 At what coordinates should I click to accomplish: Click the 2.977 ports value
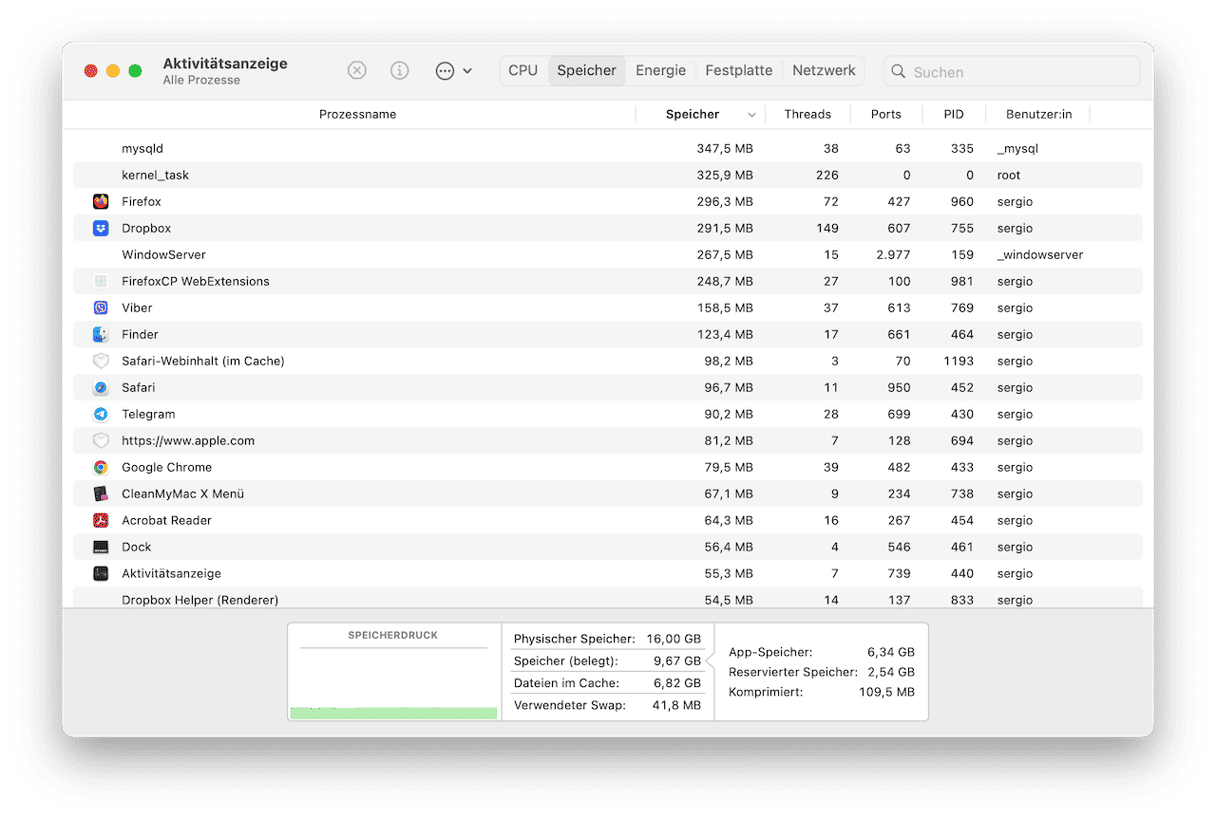pyautogui.click(x=893, y=255)
